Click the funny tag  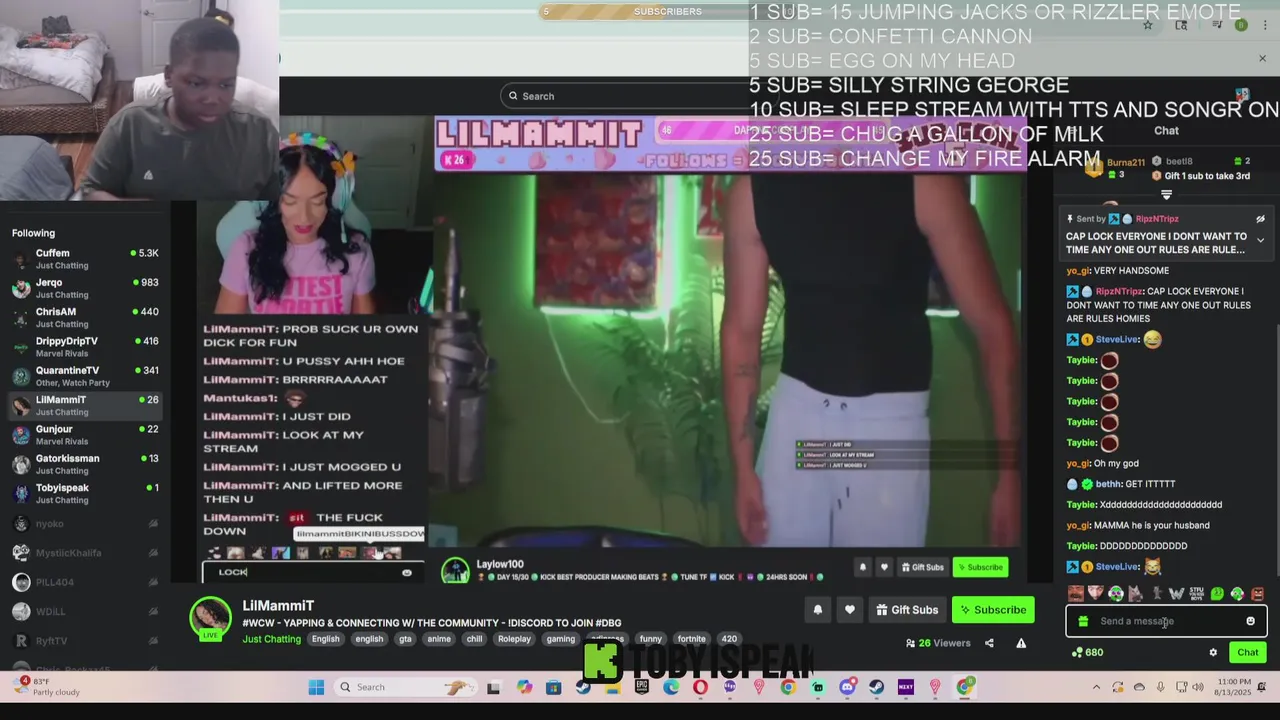(651, 639)
